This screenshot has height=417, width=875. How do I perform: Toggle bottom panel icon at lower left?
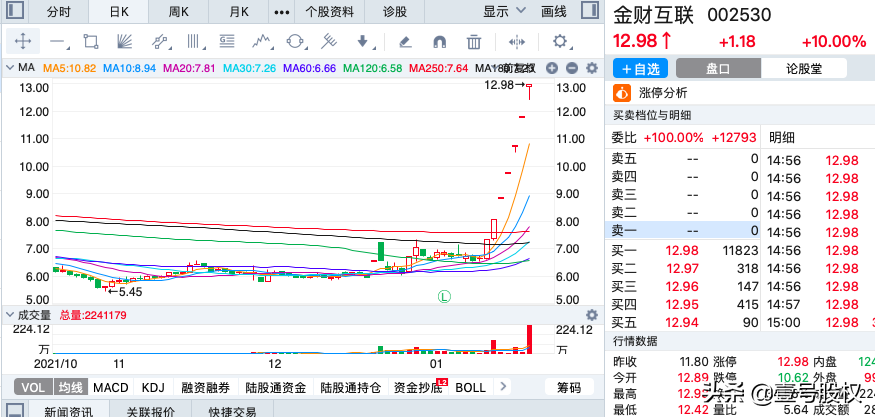pyautogui.click(x=15, y=410)
